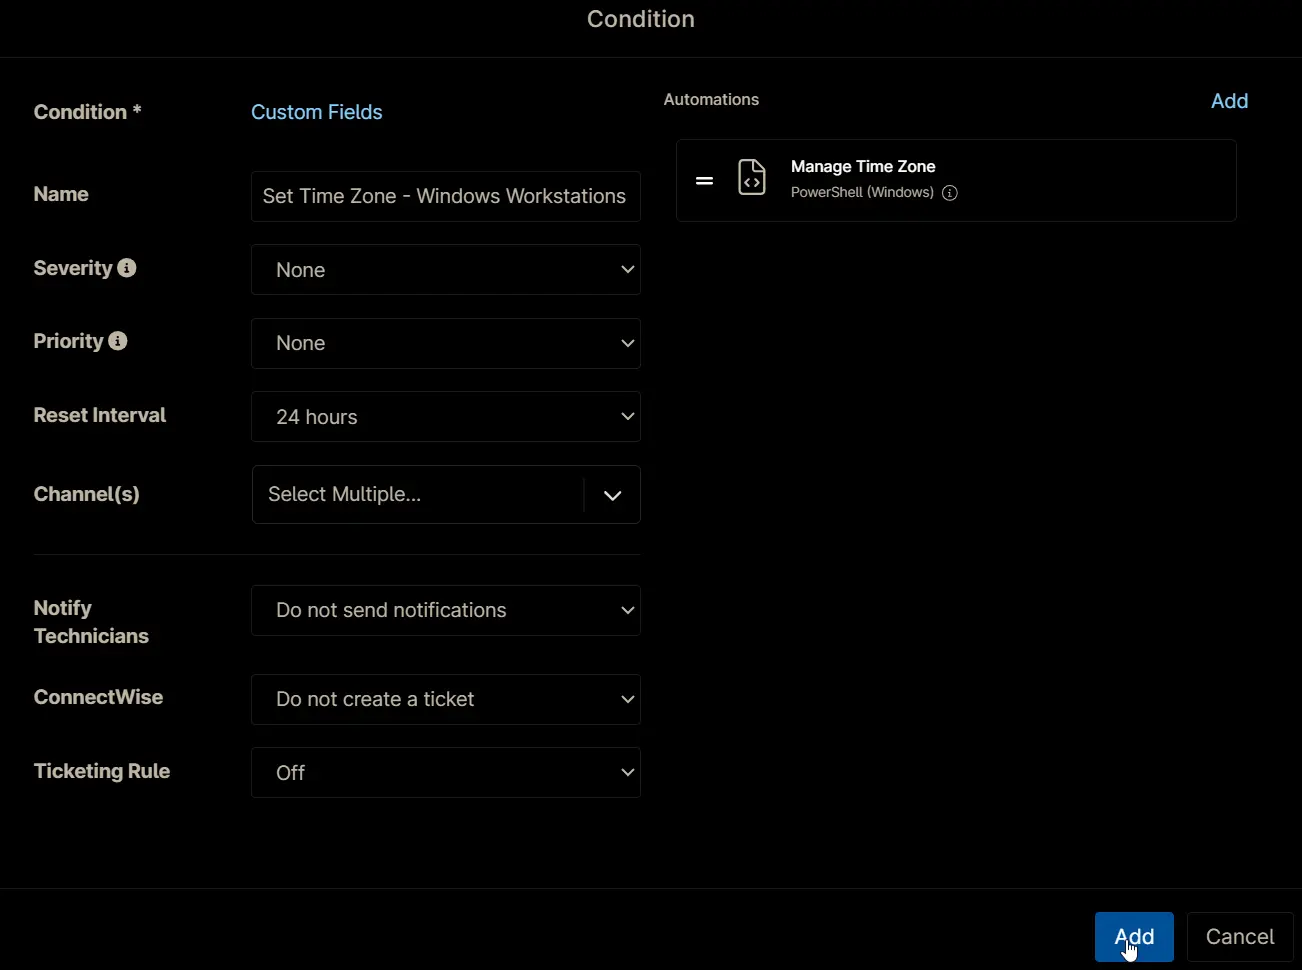The height and width of the screenshot is (970, 1302).
Task: Open the Severity dropdown
Action: point(446,270)
